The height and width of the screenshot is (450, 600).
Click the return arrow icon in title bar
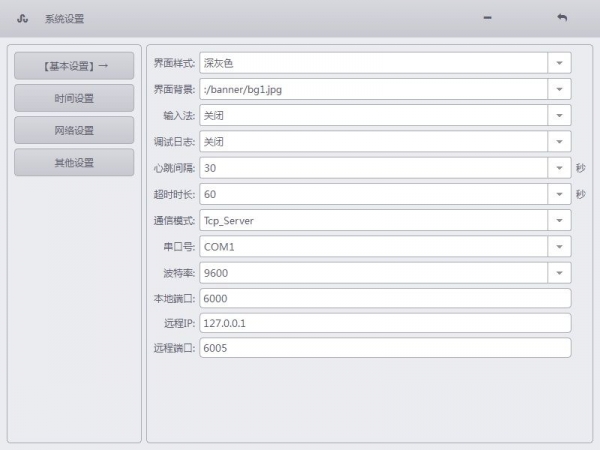coord(562,18)
